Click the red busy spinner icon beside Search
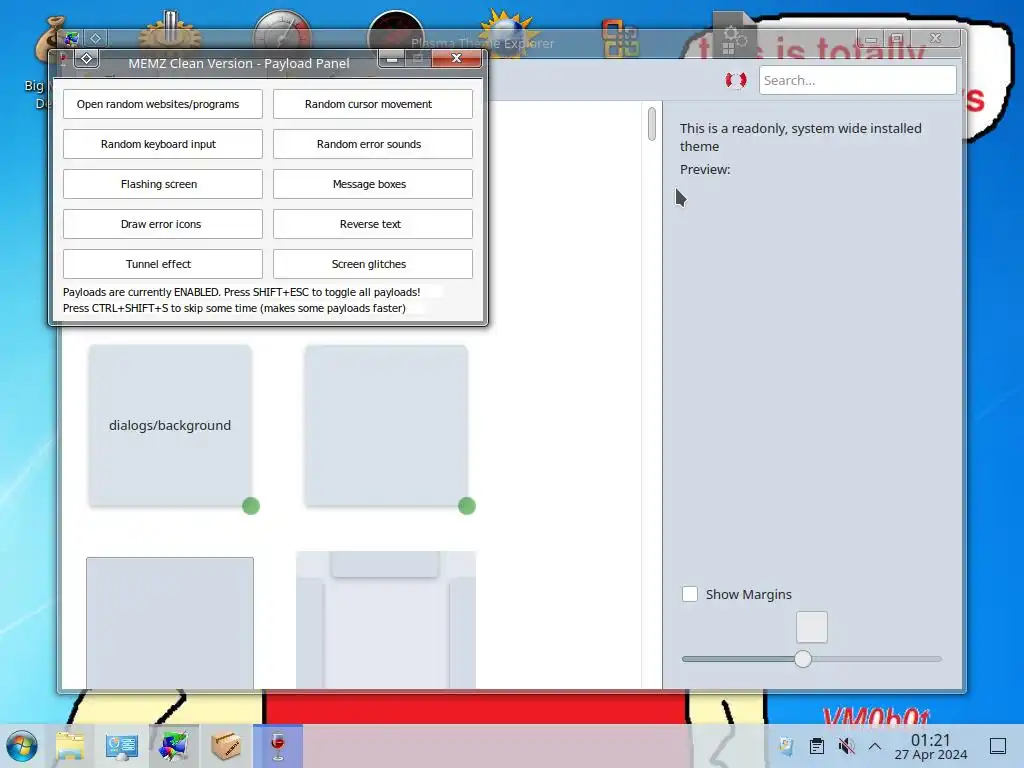The image size is (1024, 768). pyautogui.click(x=736, y=80)
